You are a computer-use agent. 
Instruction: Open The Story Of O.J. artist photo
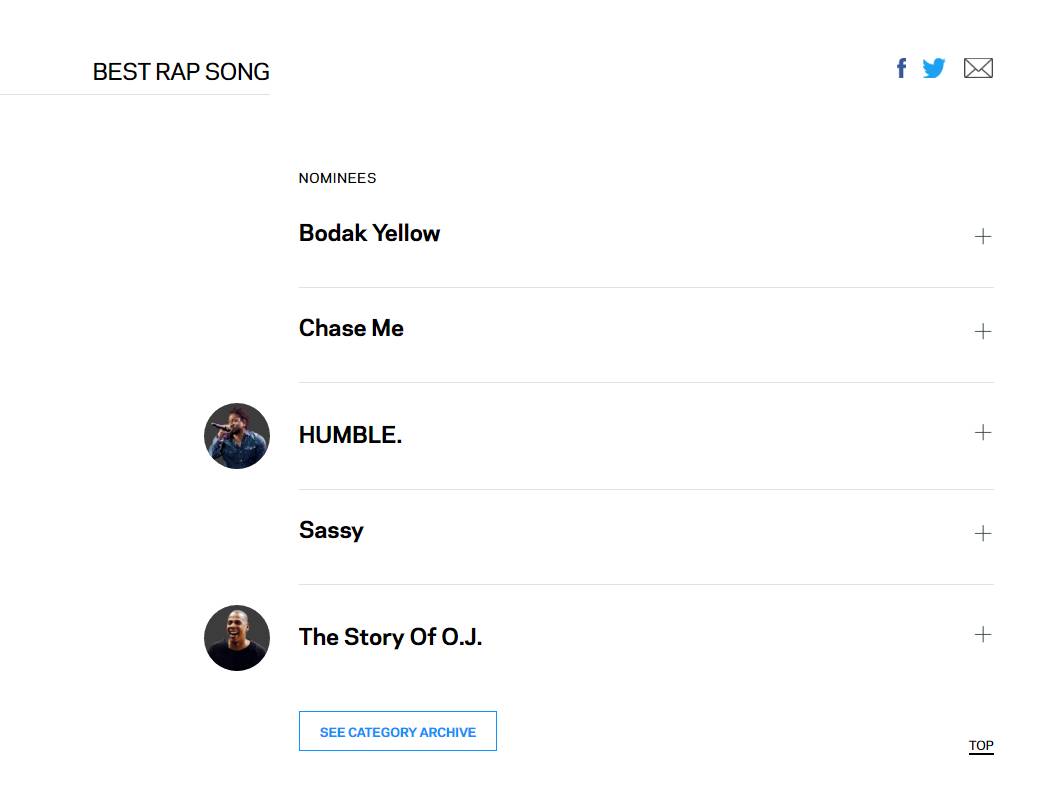tap(237, 638)
